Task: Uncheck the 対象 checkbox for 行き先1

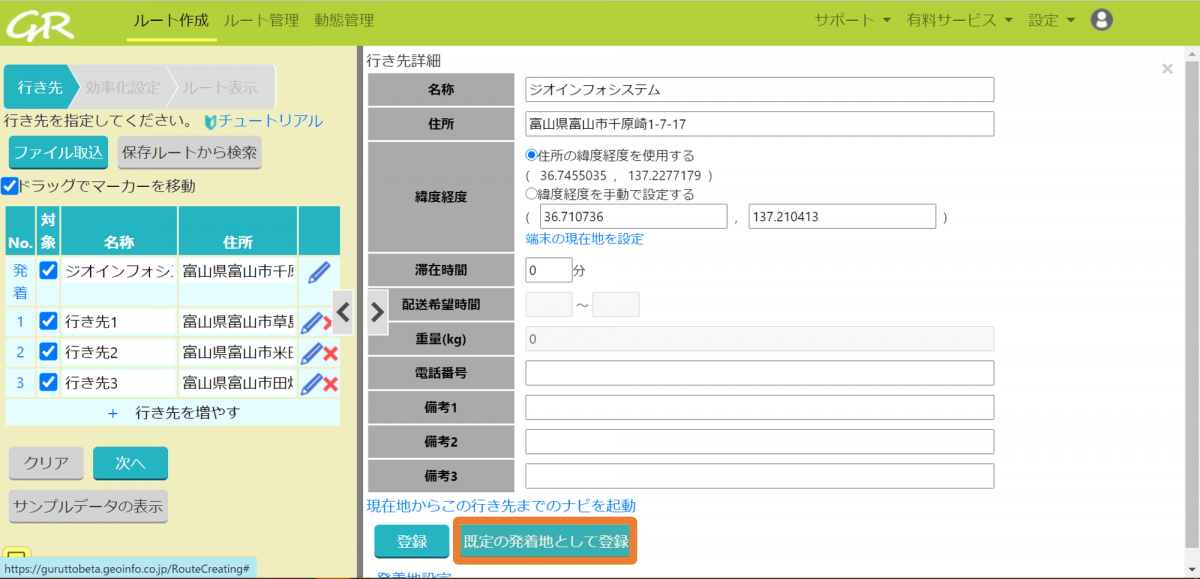Action: tap(48, 321)
